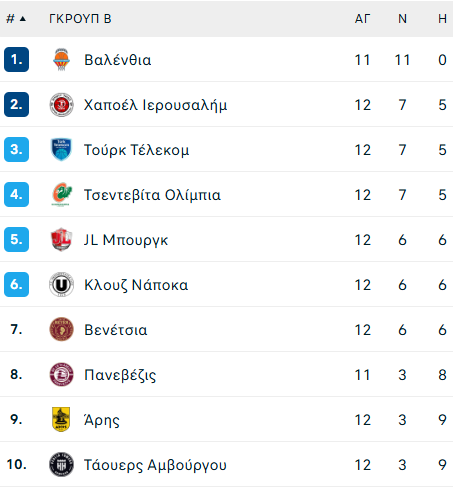Click the Cluj Napoca U logo

[61, 285]
